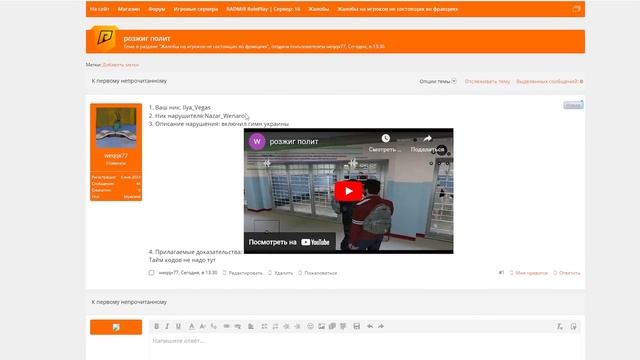
Task: Remove a link with the unlink icon
Action: (x=238, y=326)
